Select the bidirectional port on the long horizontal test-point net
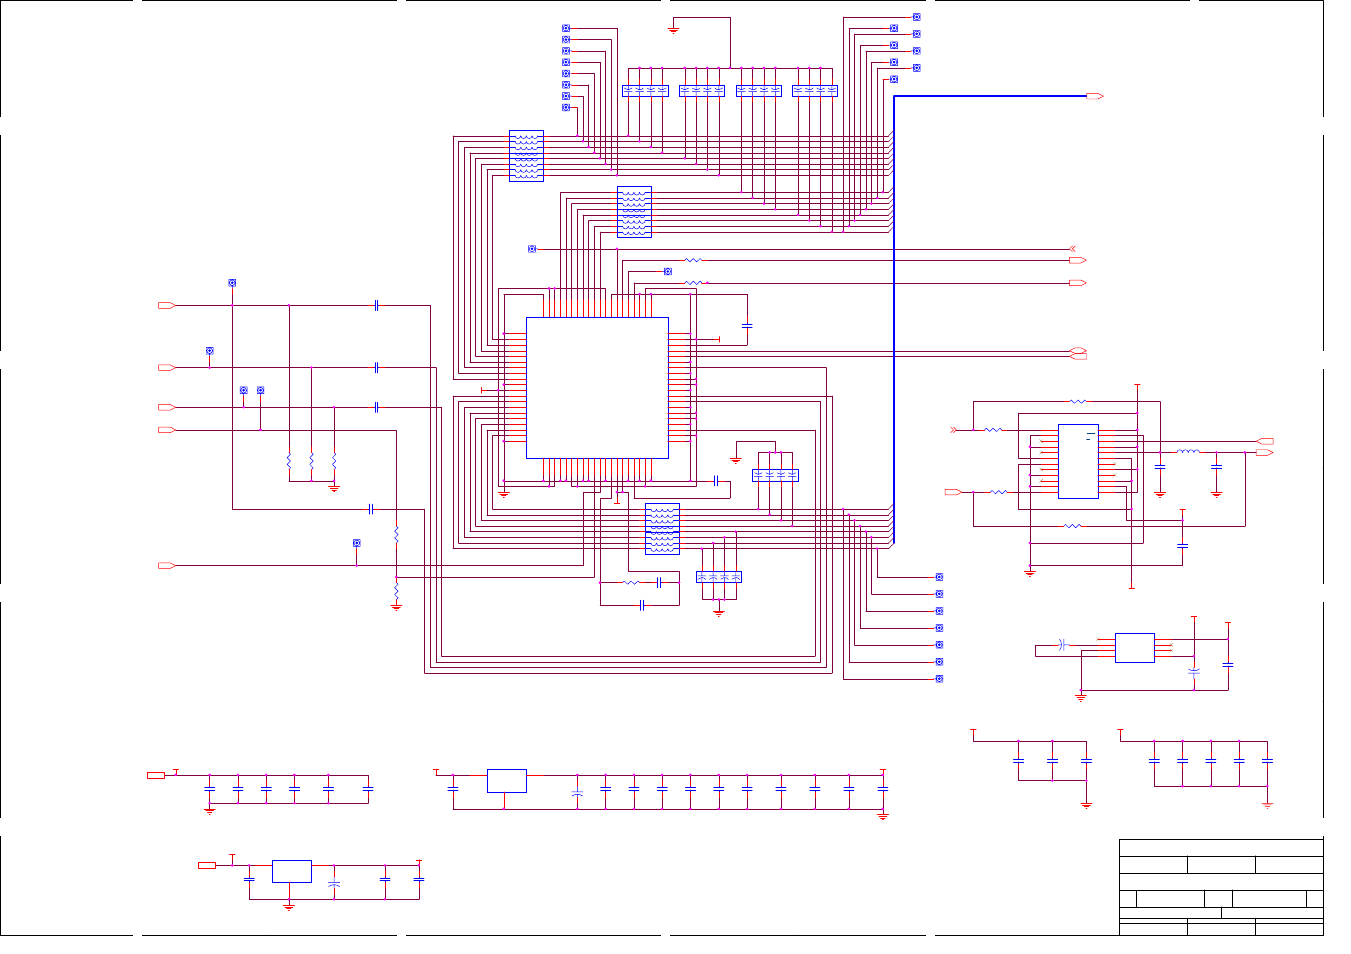The width and height of the screenshot is (1351, 954). tap(1073, 248)
